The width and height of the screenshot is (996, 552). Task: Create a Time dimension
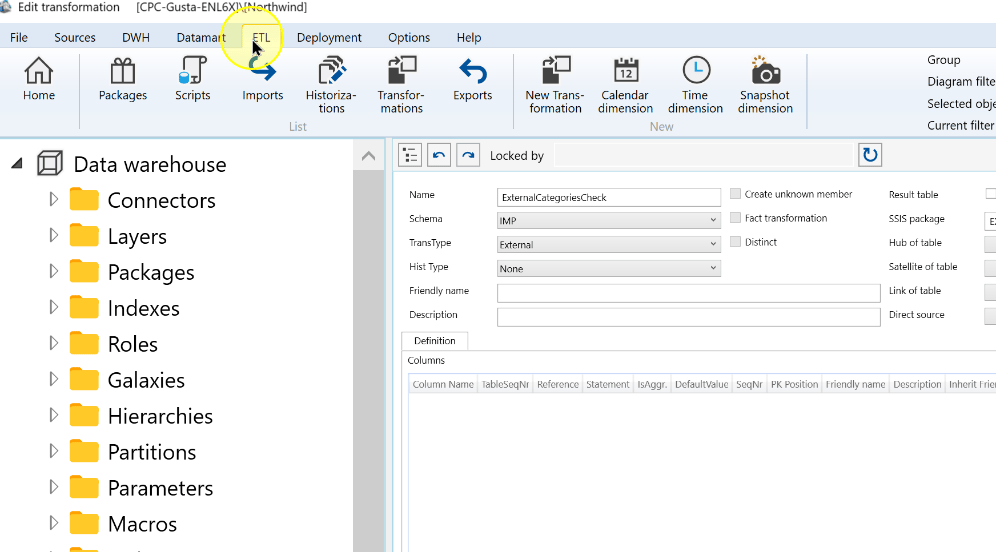coord(696,85)
